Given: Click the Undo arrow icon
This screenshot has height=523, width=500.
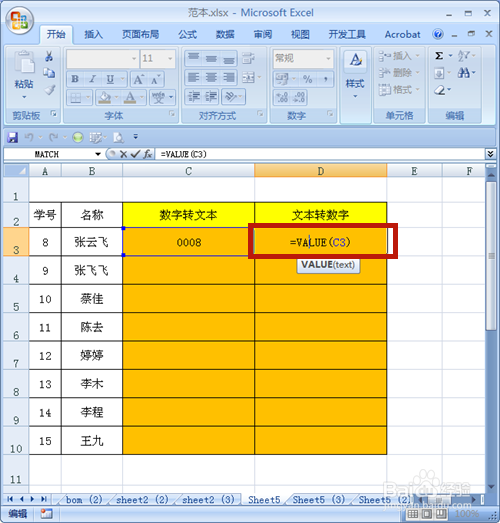Looking at the screenshot, I should click(29, 137).
